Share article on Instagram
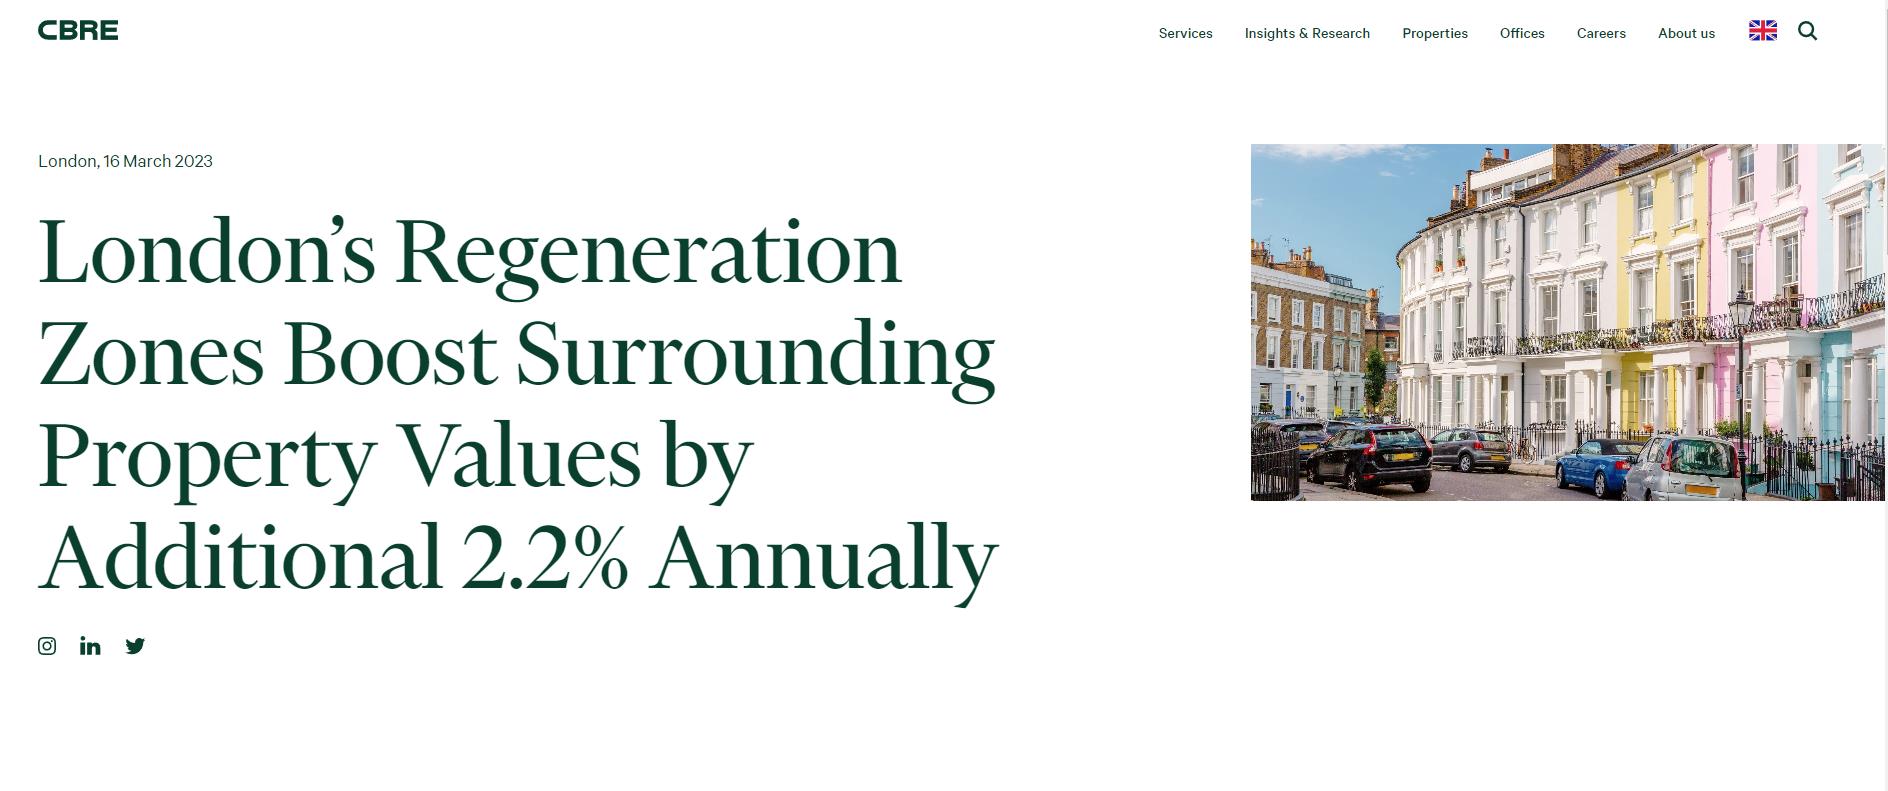1888x791 pixels. pyautogui.click(x=47, y=646)
